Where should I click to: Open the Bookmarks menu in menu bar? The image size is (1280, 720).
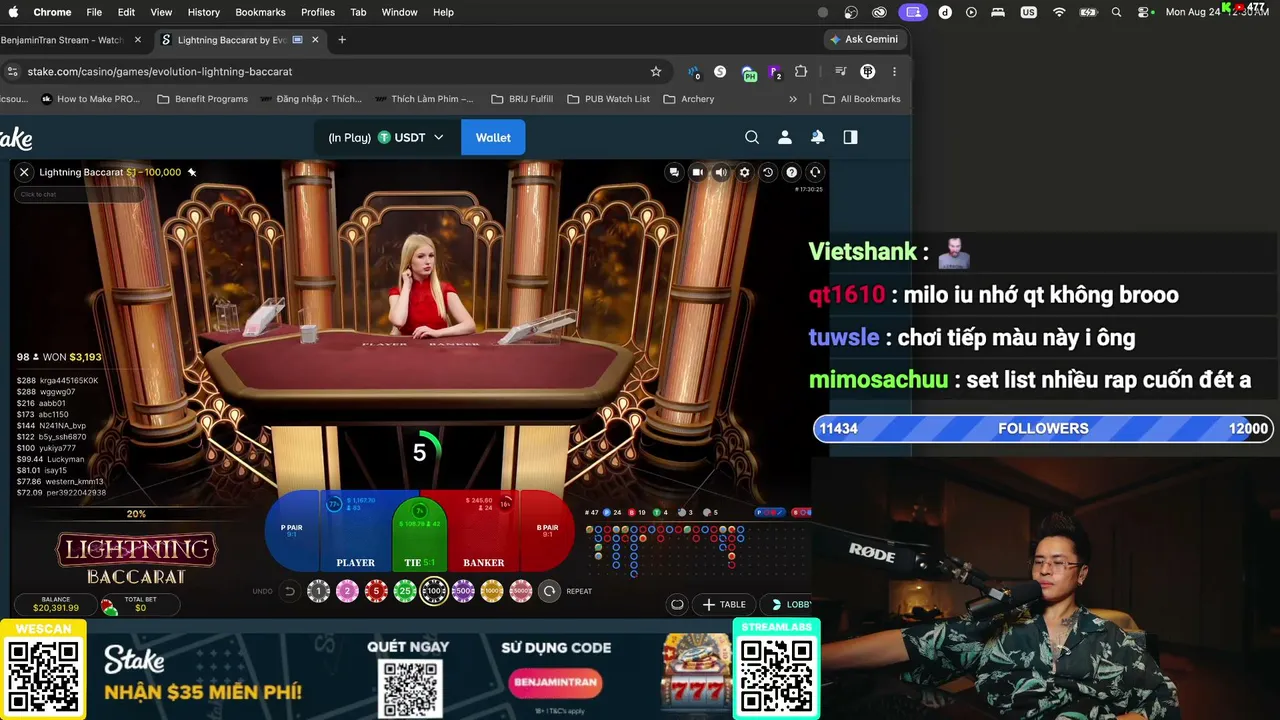[x=260, y=12]
